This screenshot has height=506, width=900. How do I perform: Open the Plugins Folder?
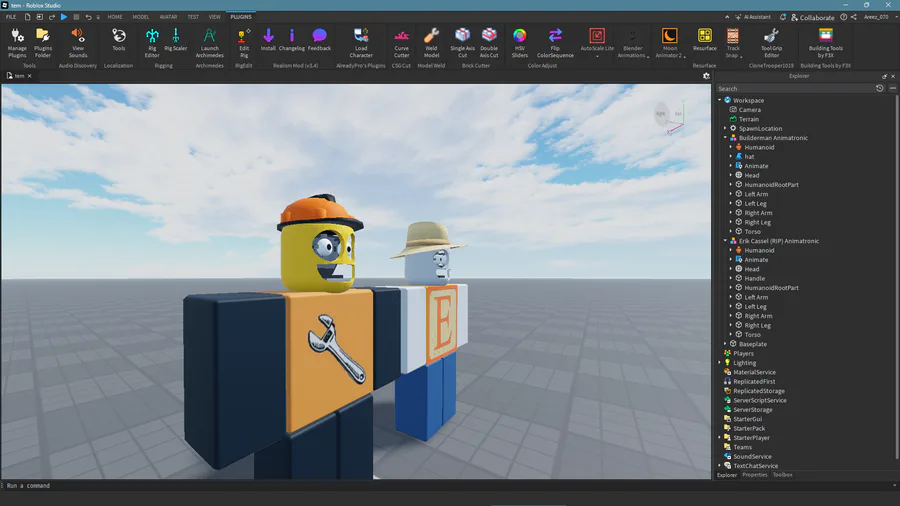click(43, 43)
